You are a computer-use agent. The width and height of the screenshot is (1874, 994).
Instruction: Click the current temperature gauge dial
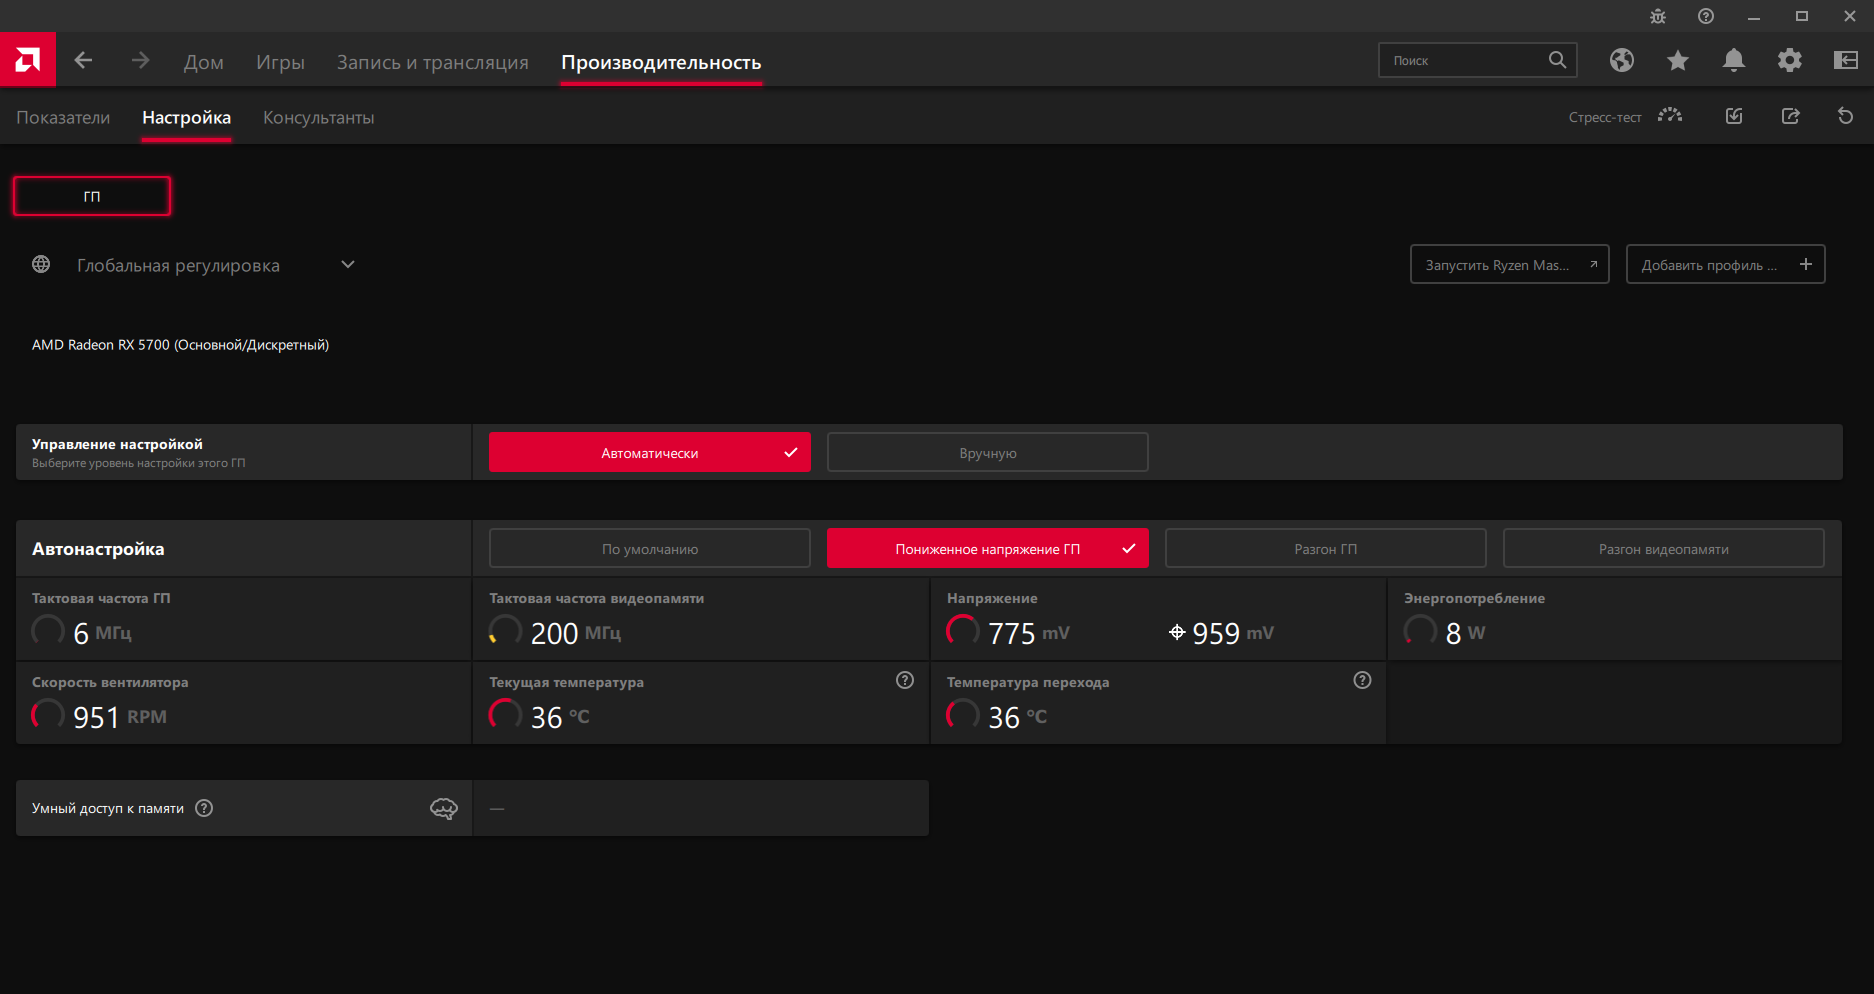[x=505, y=715]
